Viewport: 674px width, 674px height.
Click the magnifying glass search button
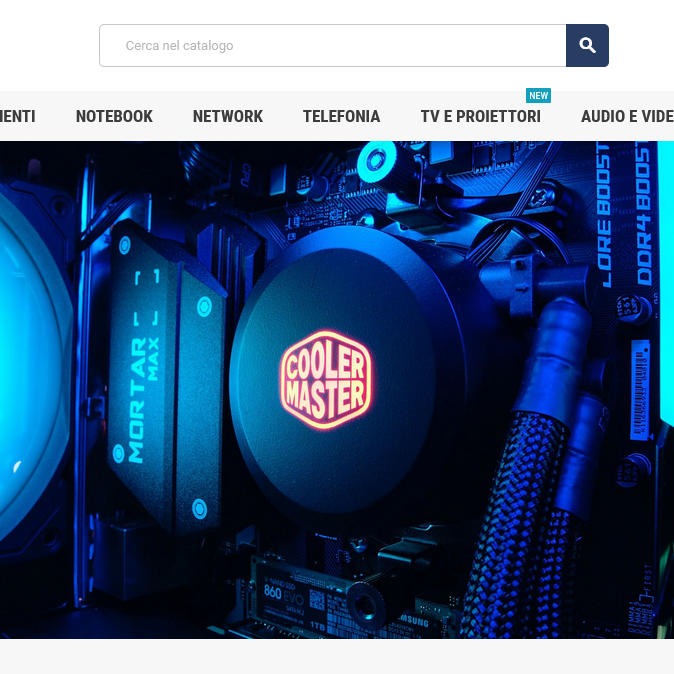(x=587, y=46)
